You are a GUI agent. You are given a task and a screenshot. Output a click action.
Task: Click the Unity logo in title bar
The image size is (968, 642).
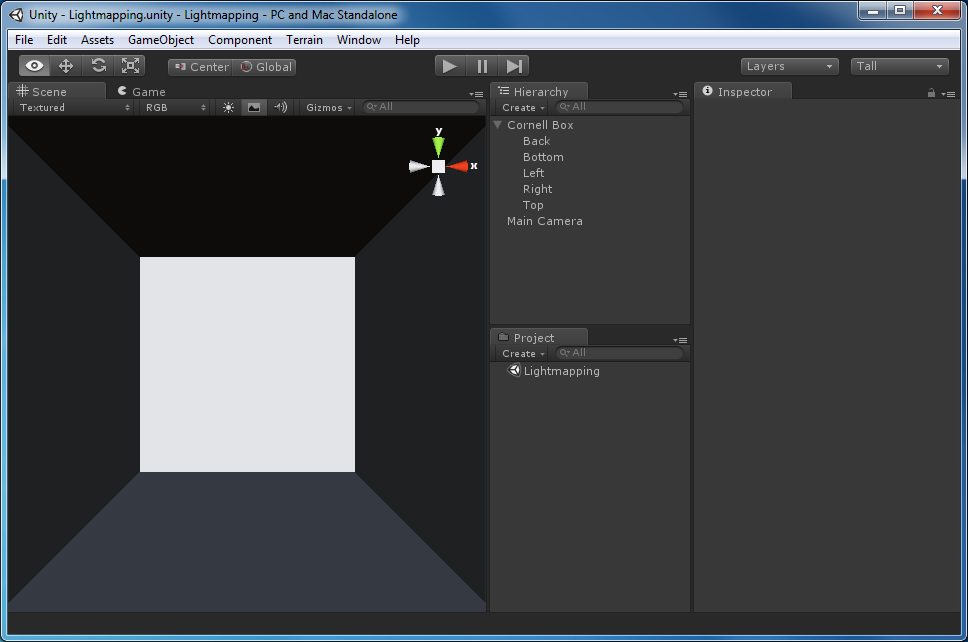(x=17, y=15)
